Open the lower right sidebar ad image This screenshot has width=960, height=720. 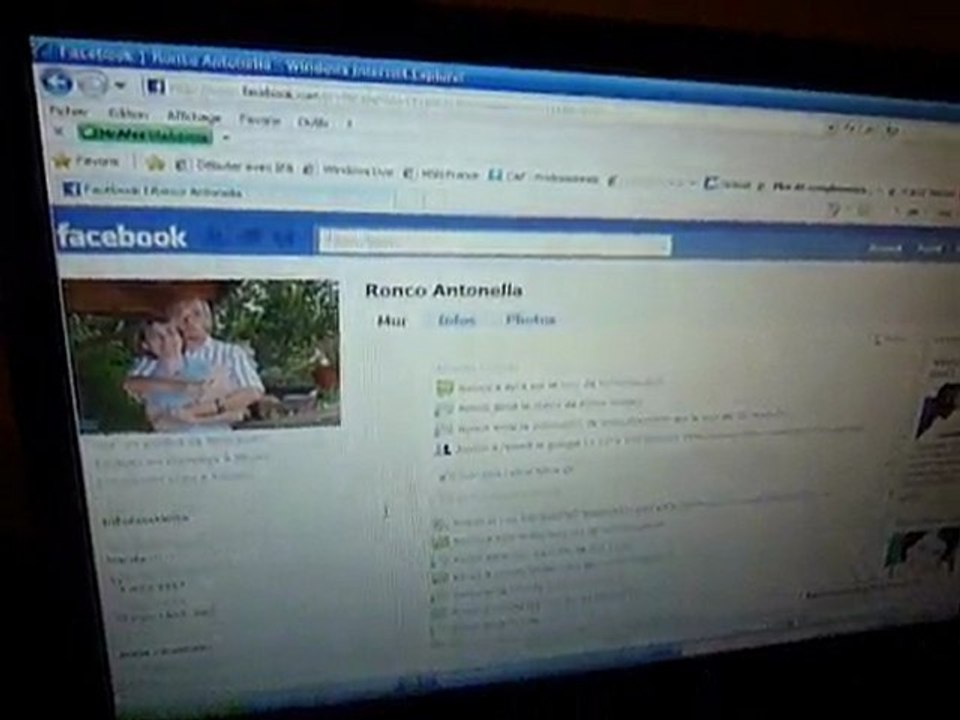point(922,550)
